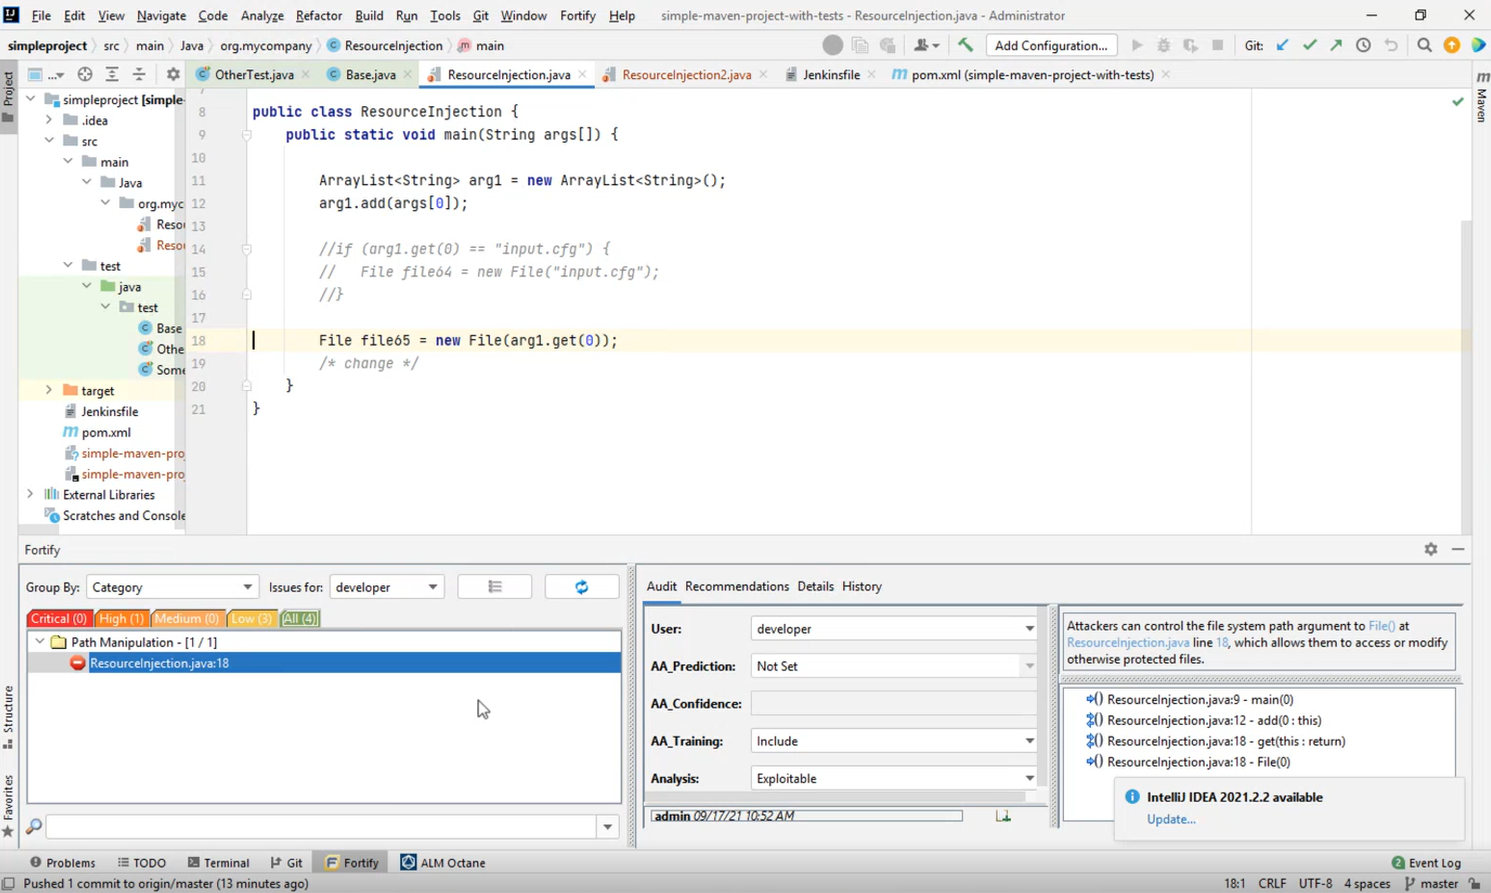Screen dimensions: 1491x893
Task: Toggle the Terminal tool window button
Action: (x=218, y=862)
